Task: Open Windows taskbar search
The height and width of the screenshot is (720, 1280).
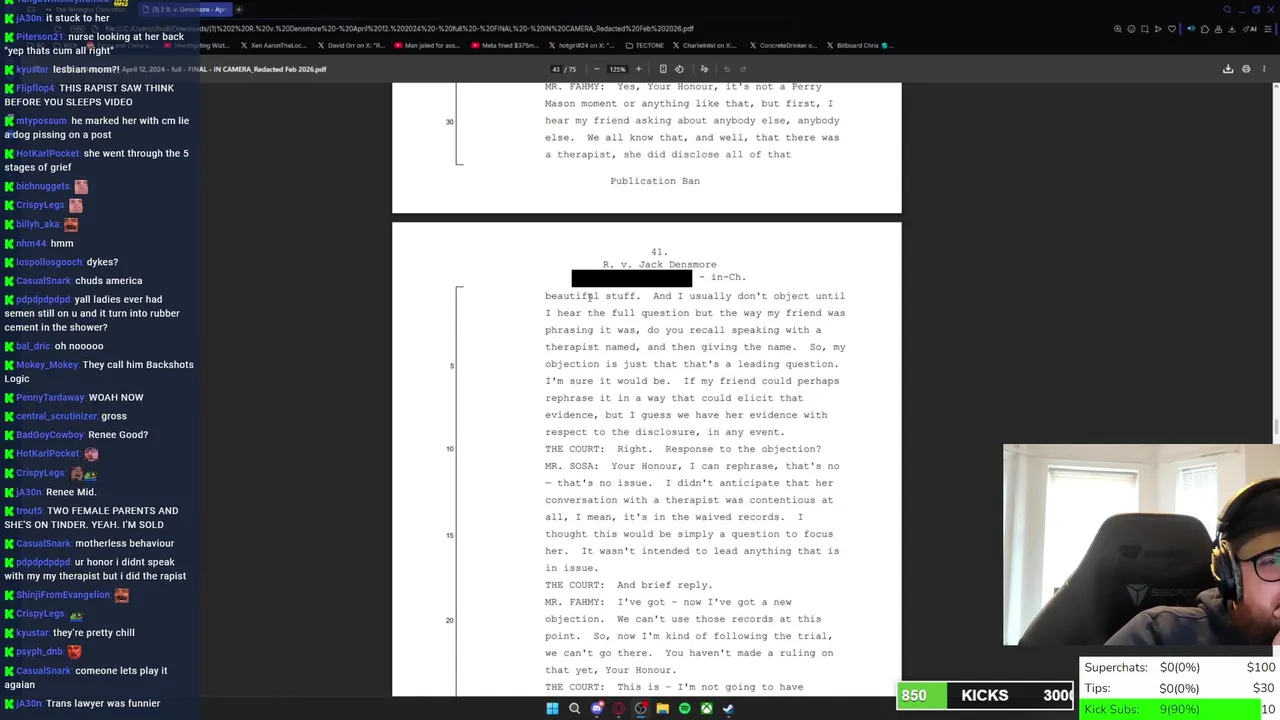Action: point(574,709)
